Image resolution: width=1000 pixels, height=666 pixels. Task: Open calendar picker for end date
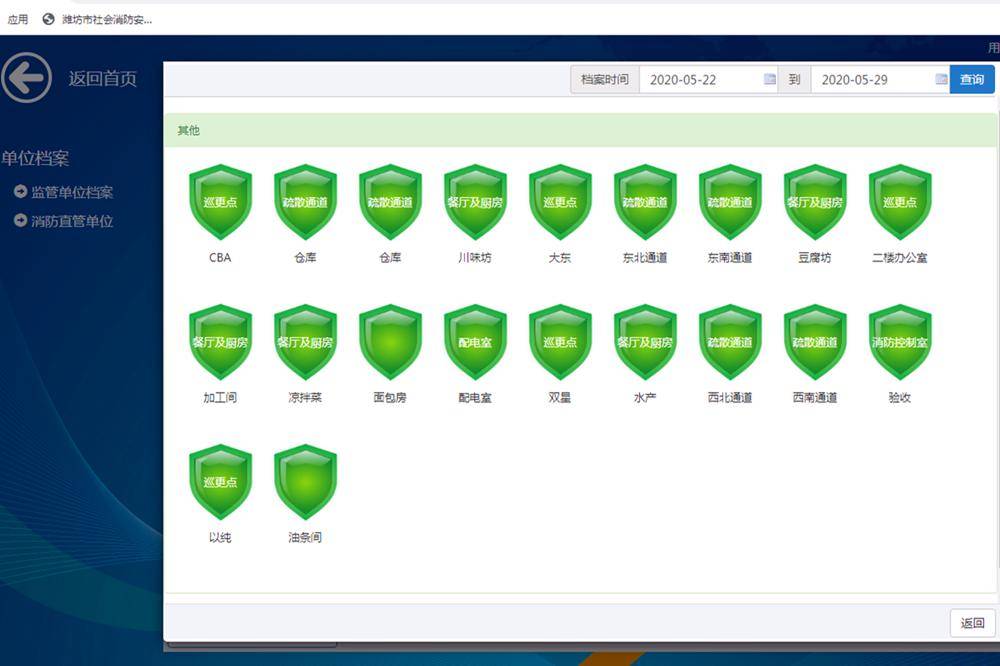(941, 80)
